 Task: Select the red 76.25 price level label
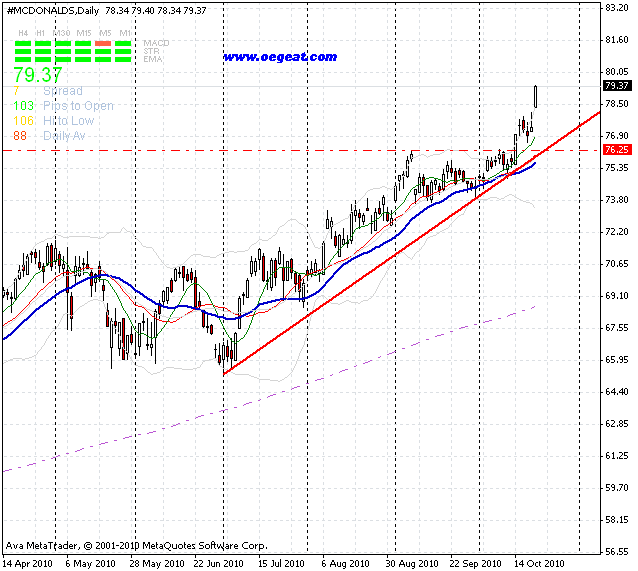tap(617, 150)
